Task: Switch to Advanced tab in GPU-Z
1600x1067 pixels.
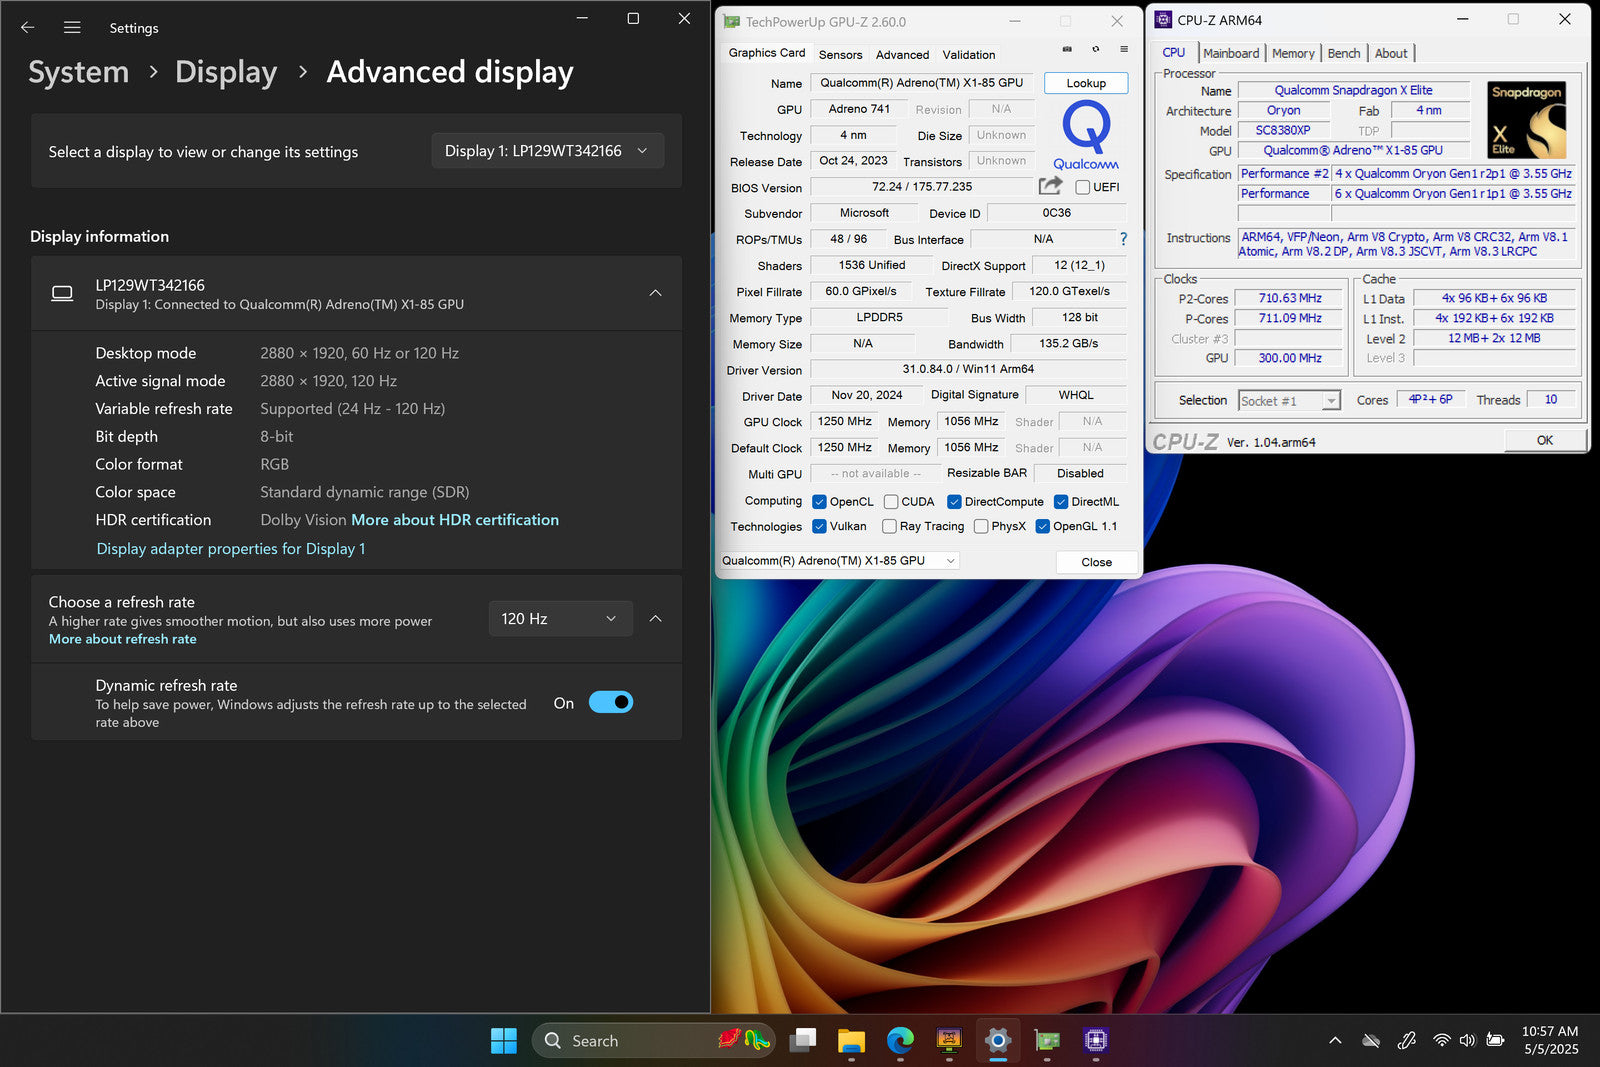Action: click(x=902, y=55)
